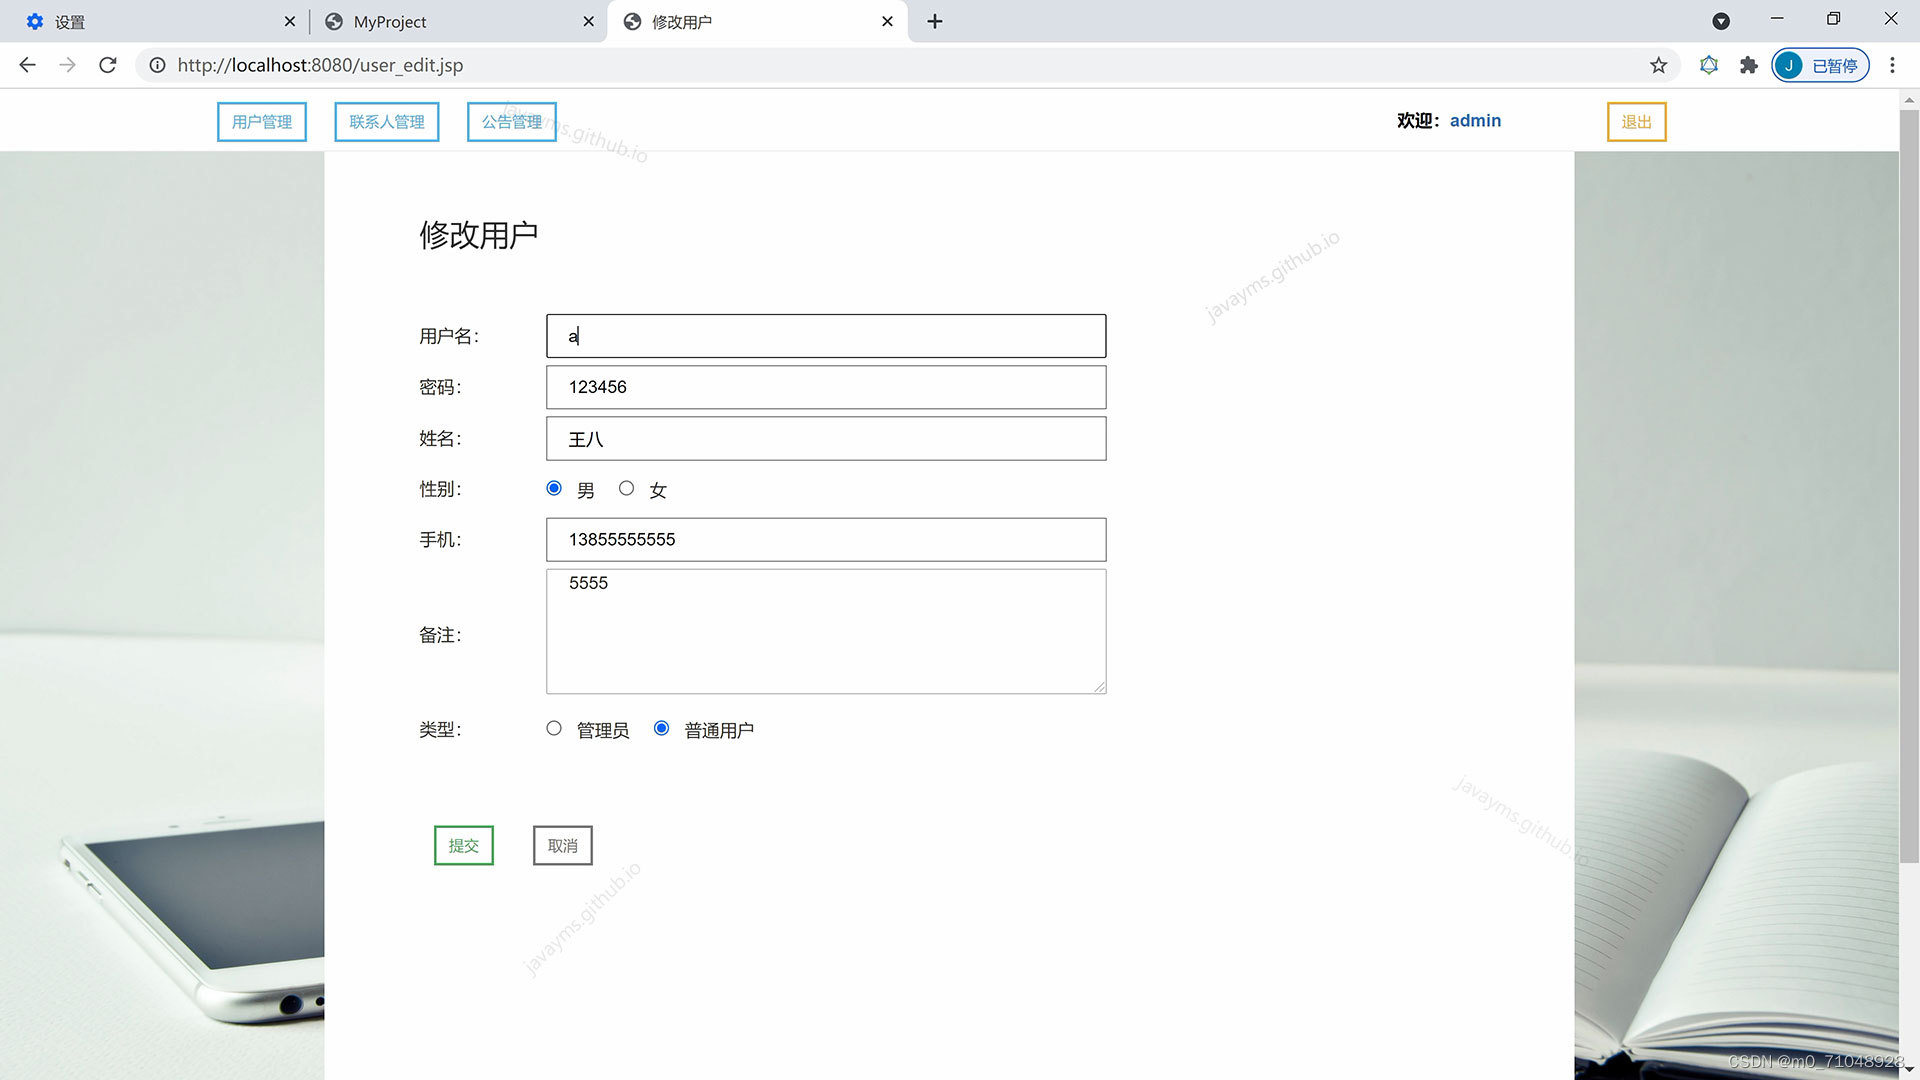Click the 退出 logout button
This screenshot has width=1920, height=1080.
point(1636,122)
